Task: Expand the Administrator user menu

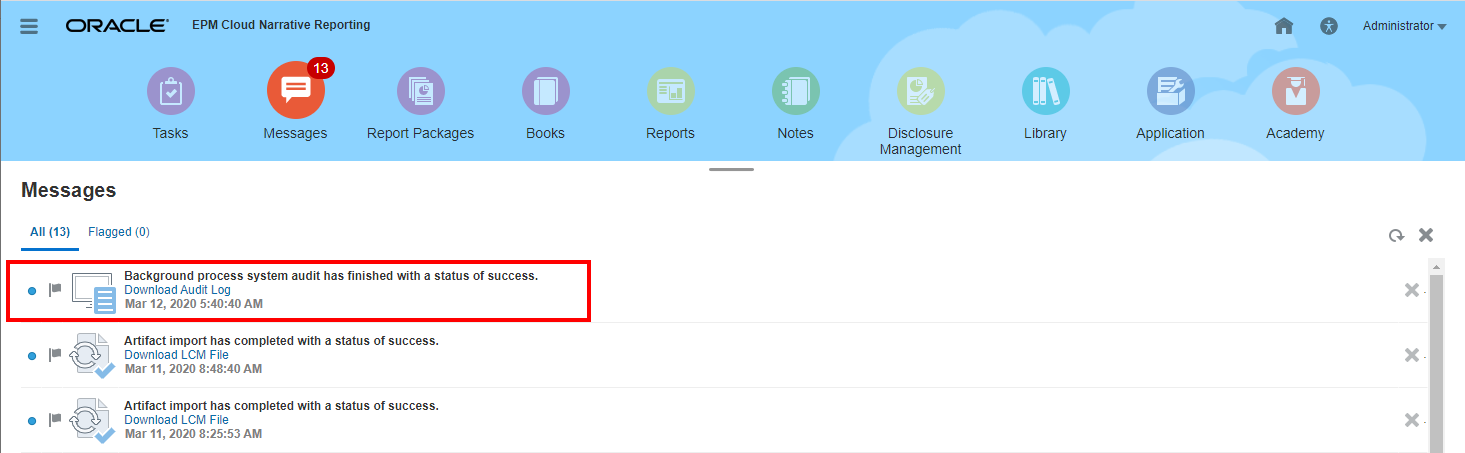Action: coord(1404,26)
